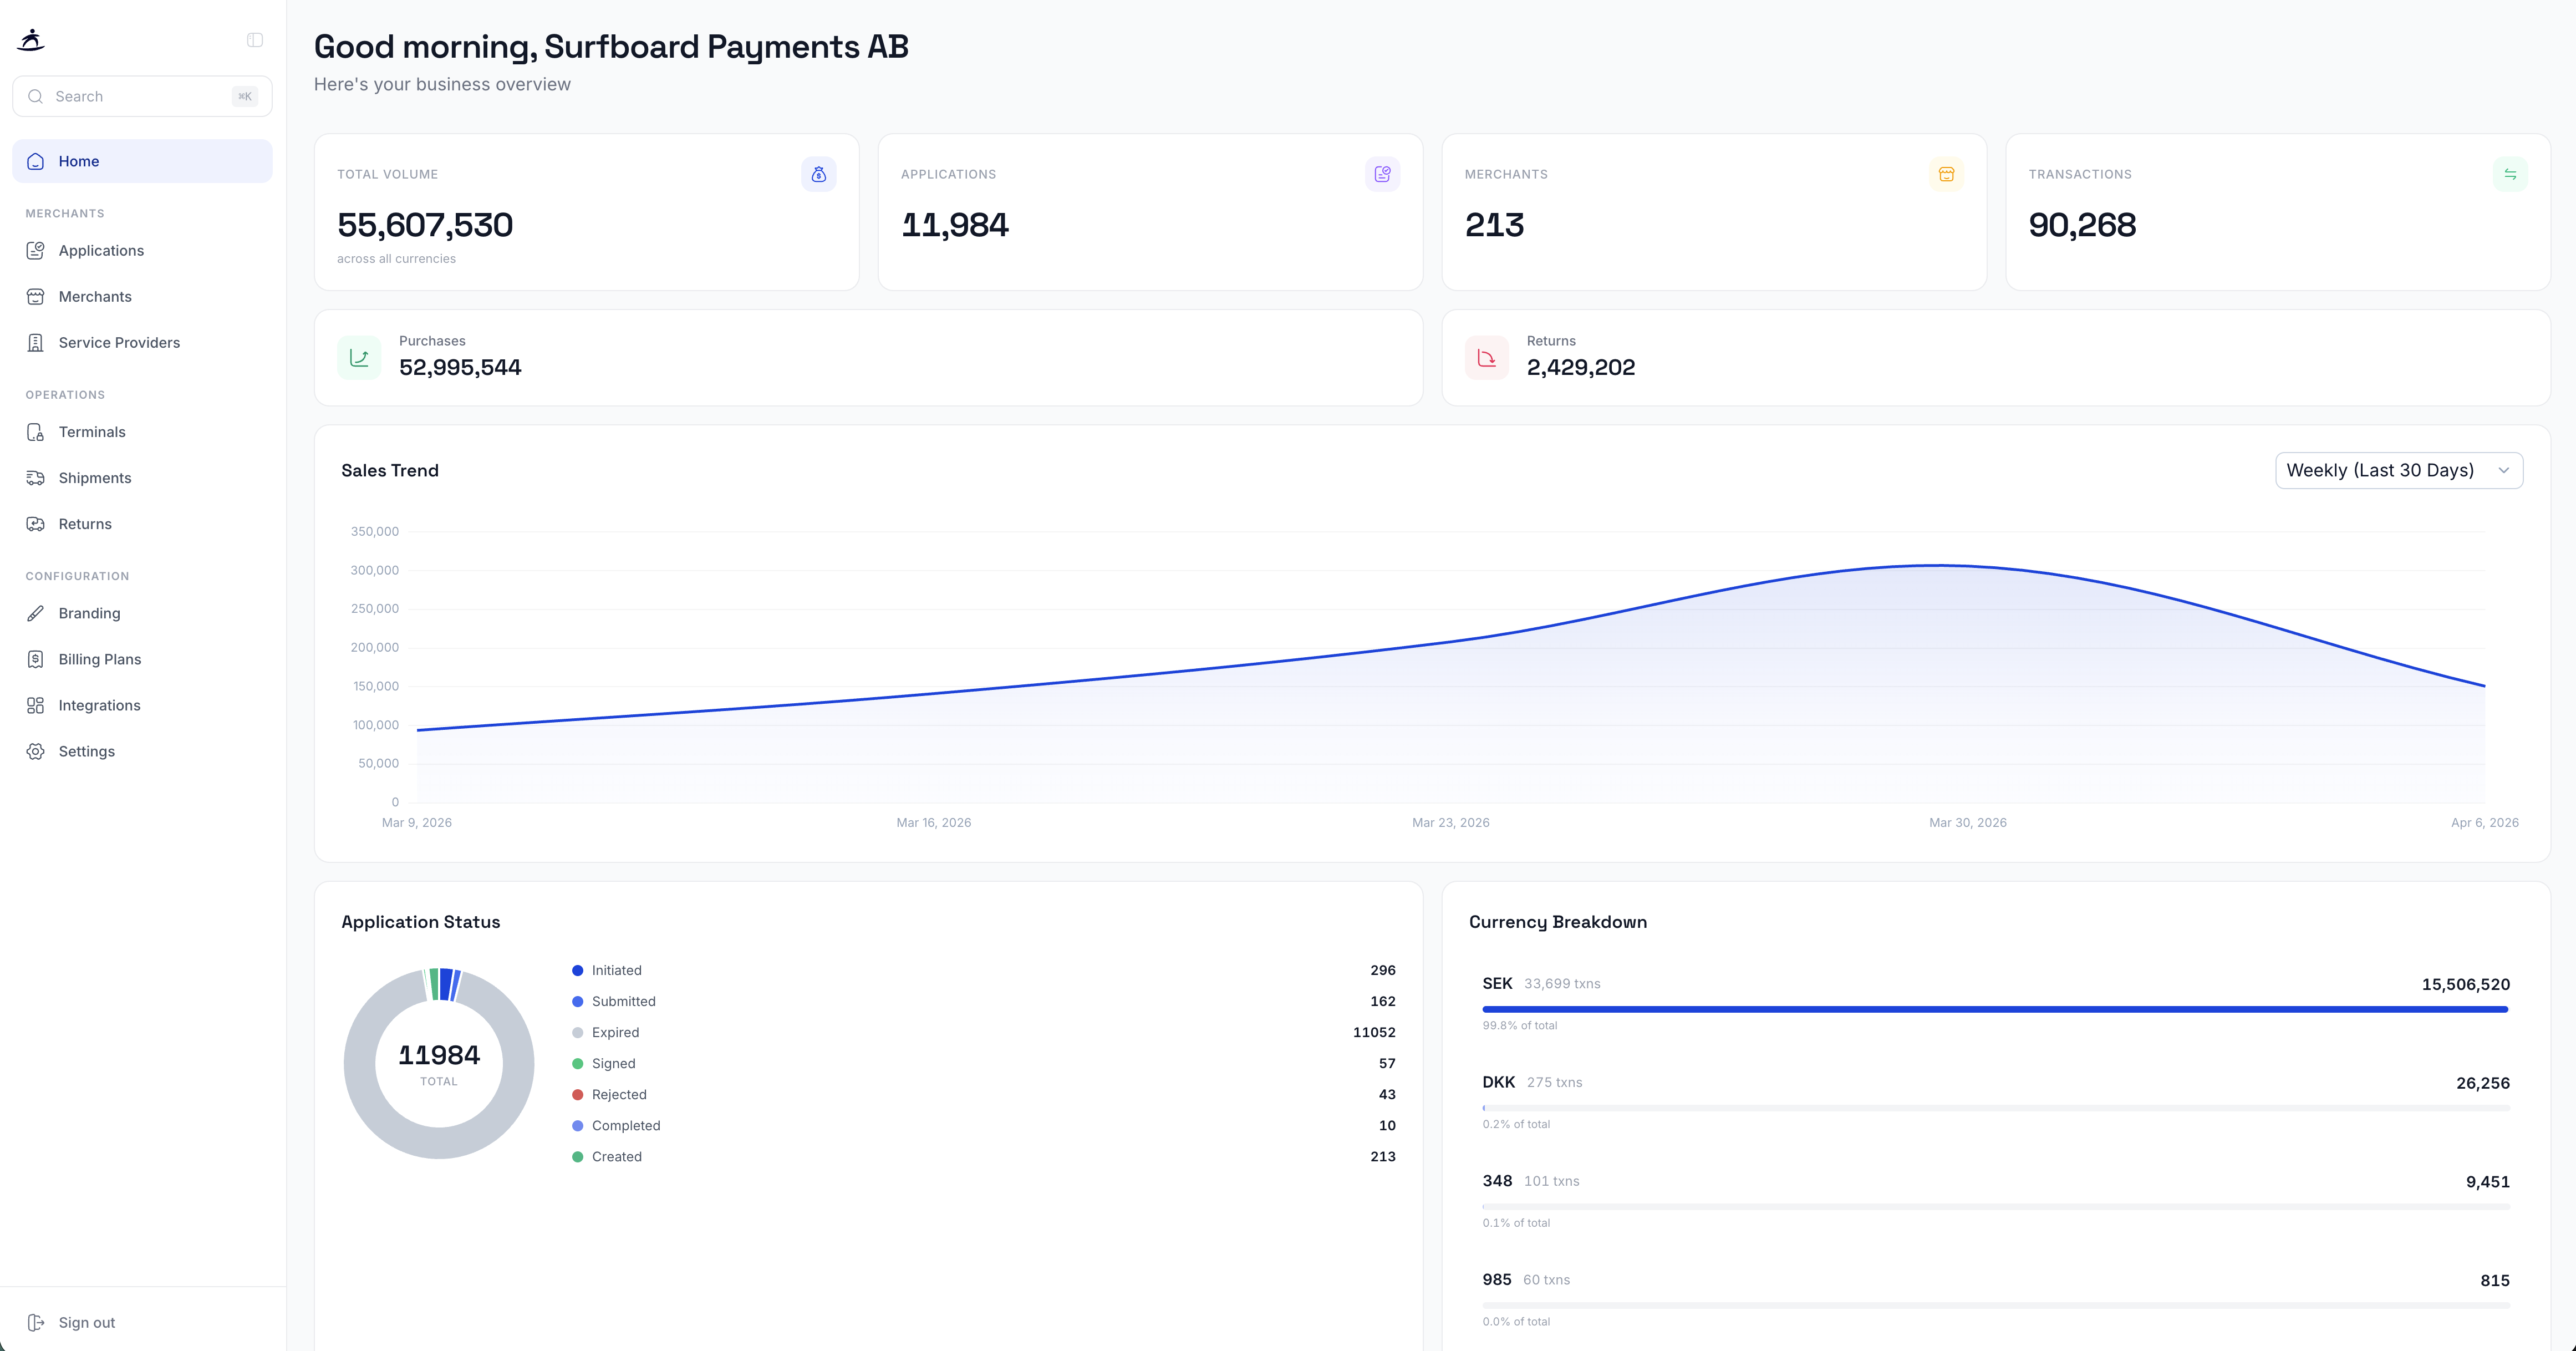Click the surfboard logo in the sidebar

(31, 40)
